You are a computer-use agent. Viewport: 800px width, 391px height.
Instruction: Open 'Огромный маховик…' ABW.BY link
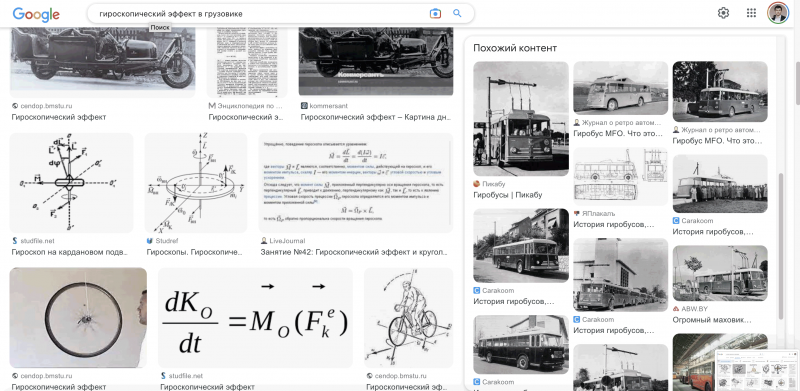712,320
